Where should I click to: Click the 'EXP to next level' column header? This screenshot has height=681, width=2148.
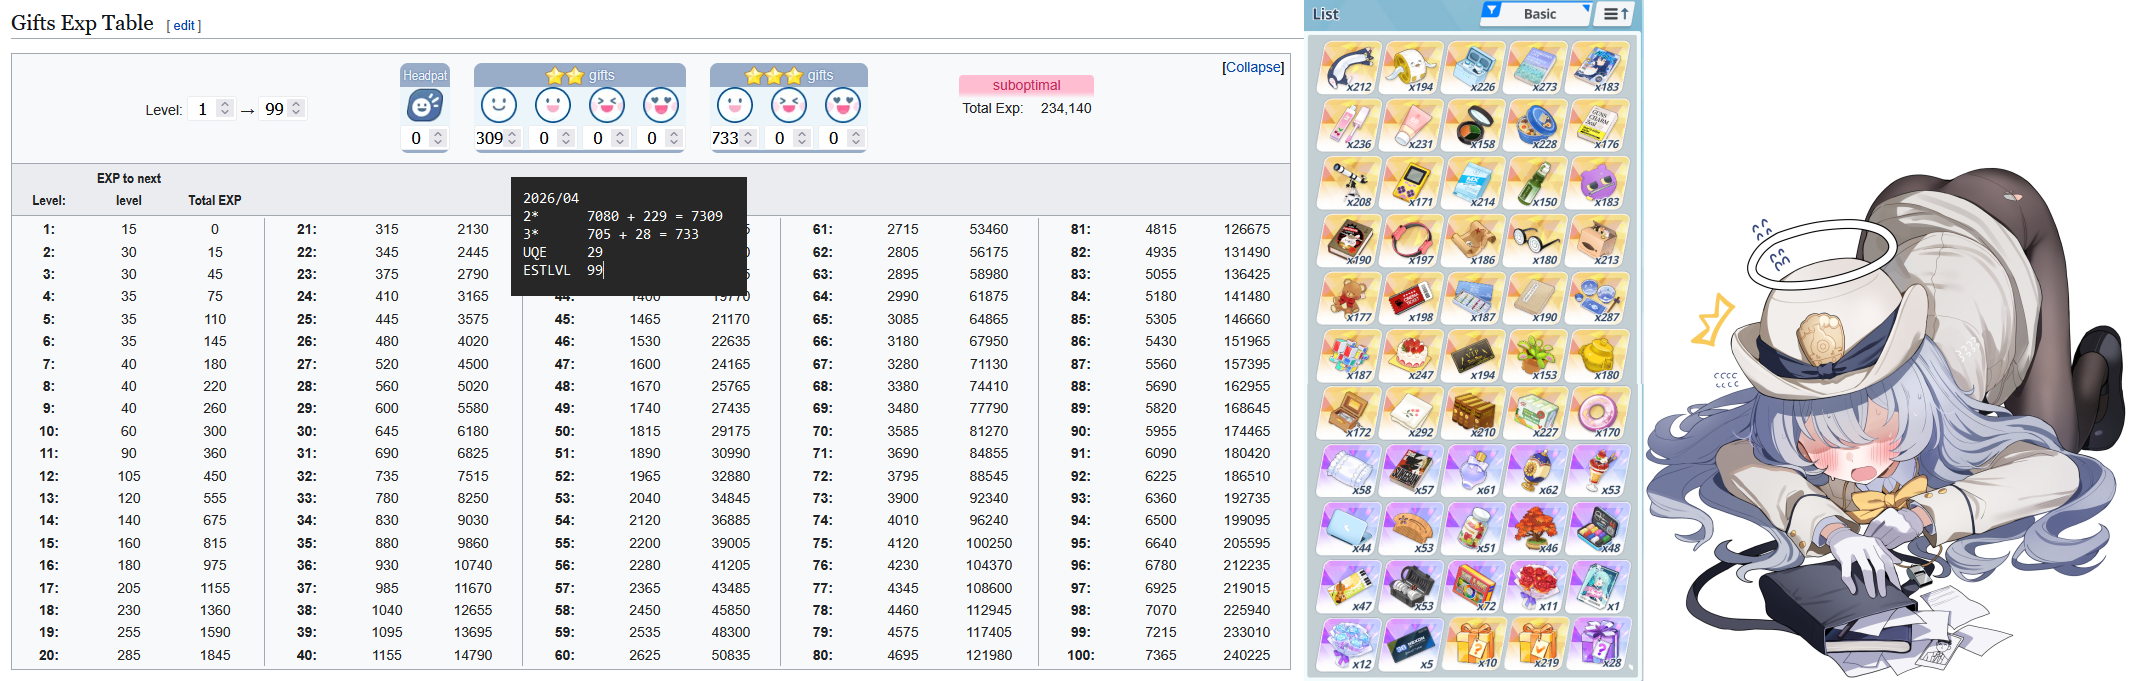pyautogui.click(x=129, y=189)
